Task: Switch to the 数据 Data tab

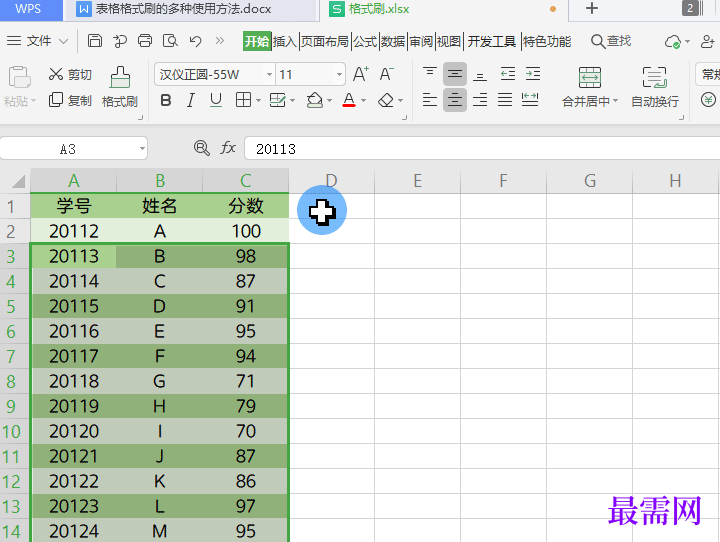Action: click(x=393, y=41)
